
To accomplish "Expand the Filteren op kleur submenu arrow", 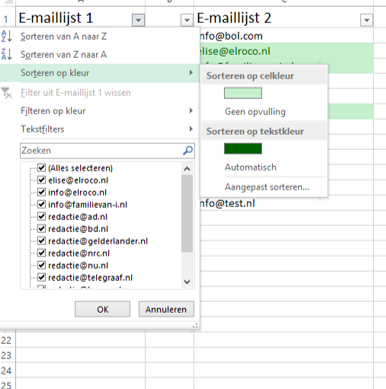I will pos(191,110).
